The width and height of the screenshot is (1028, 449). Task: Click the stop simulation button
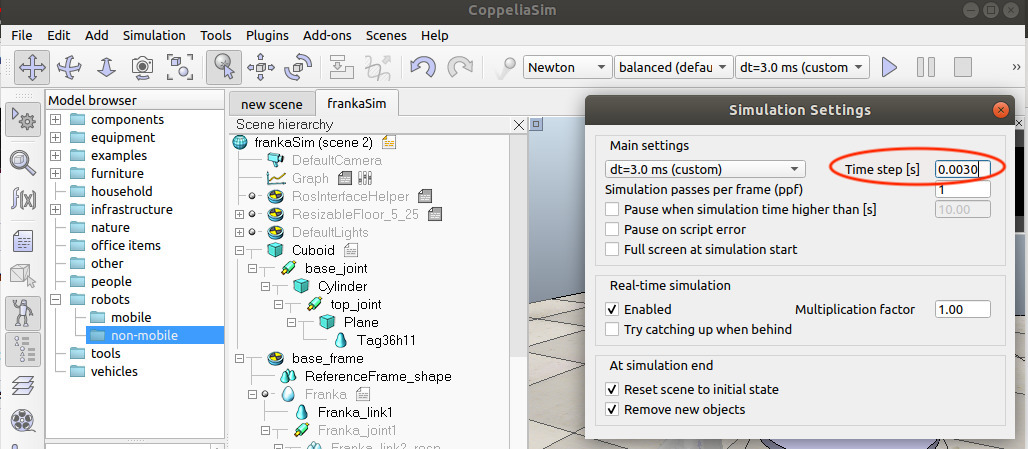pyautogui.click(x=962, y=67)
